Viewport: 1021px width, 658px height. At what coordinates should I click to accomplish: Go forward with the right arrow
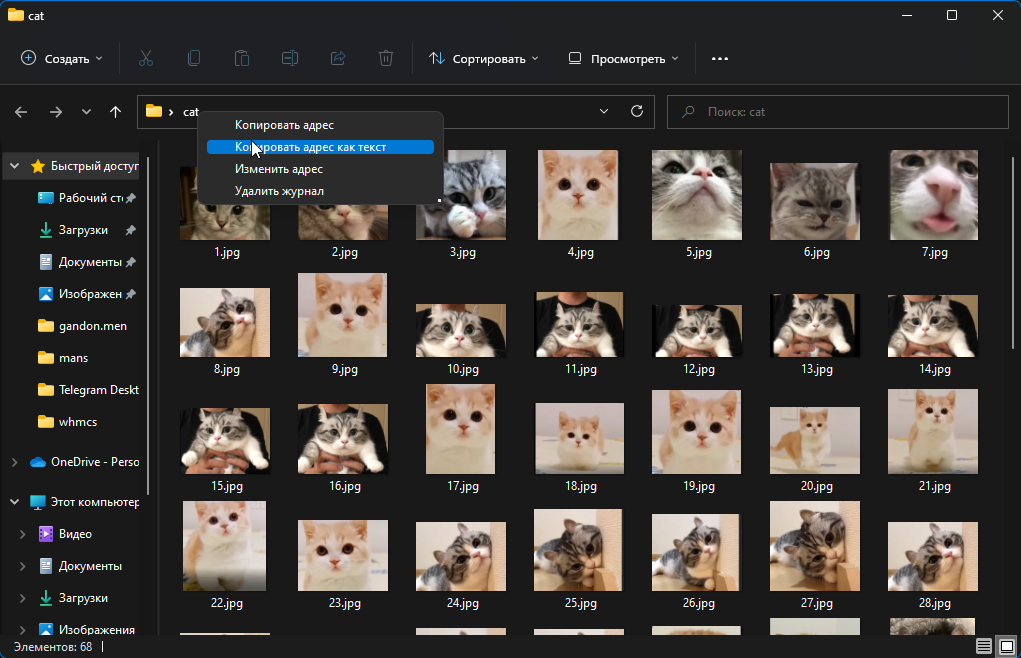[x=56, y=112]
